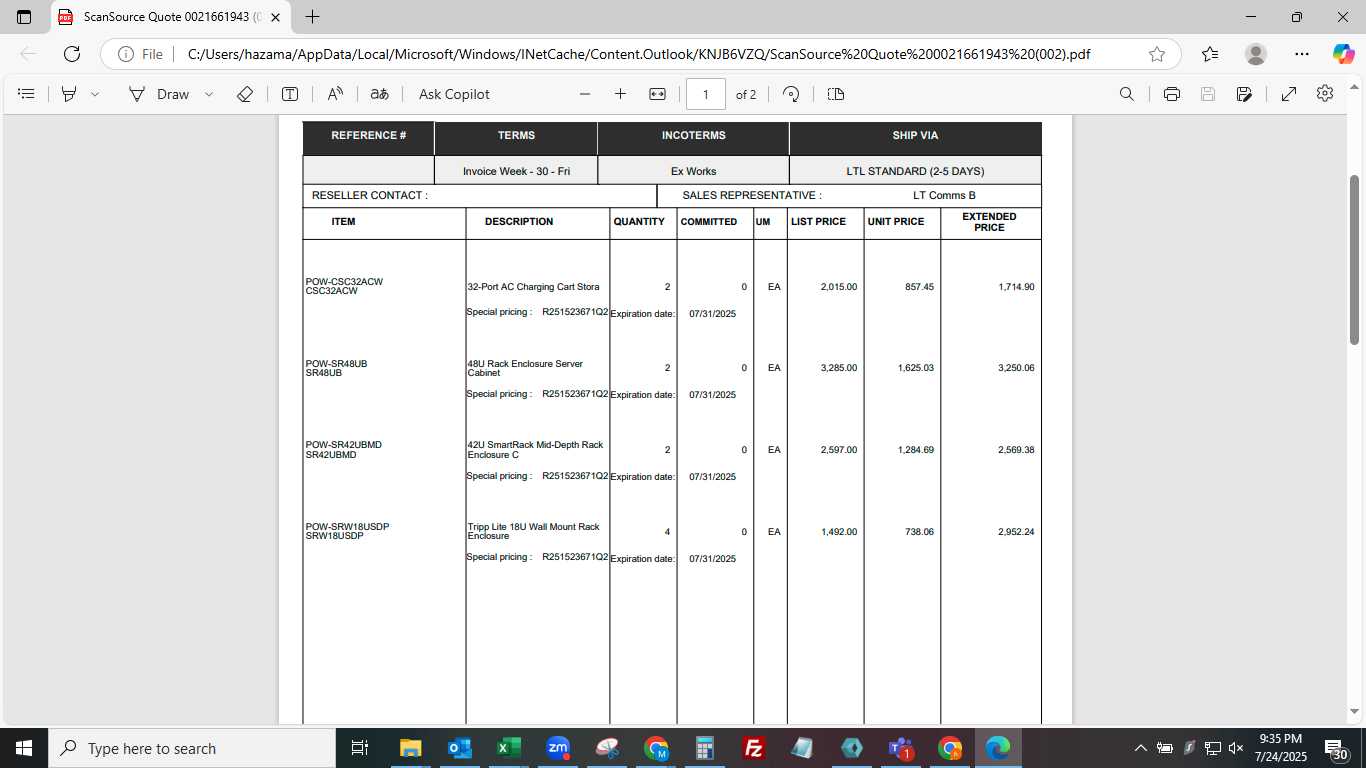Open a new browser tab
This screenshot has height=768, width=1366.
[312, 17]
